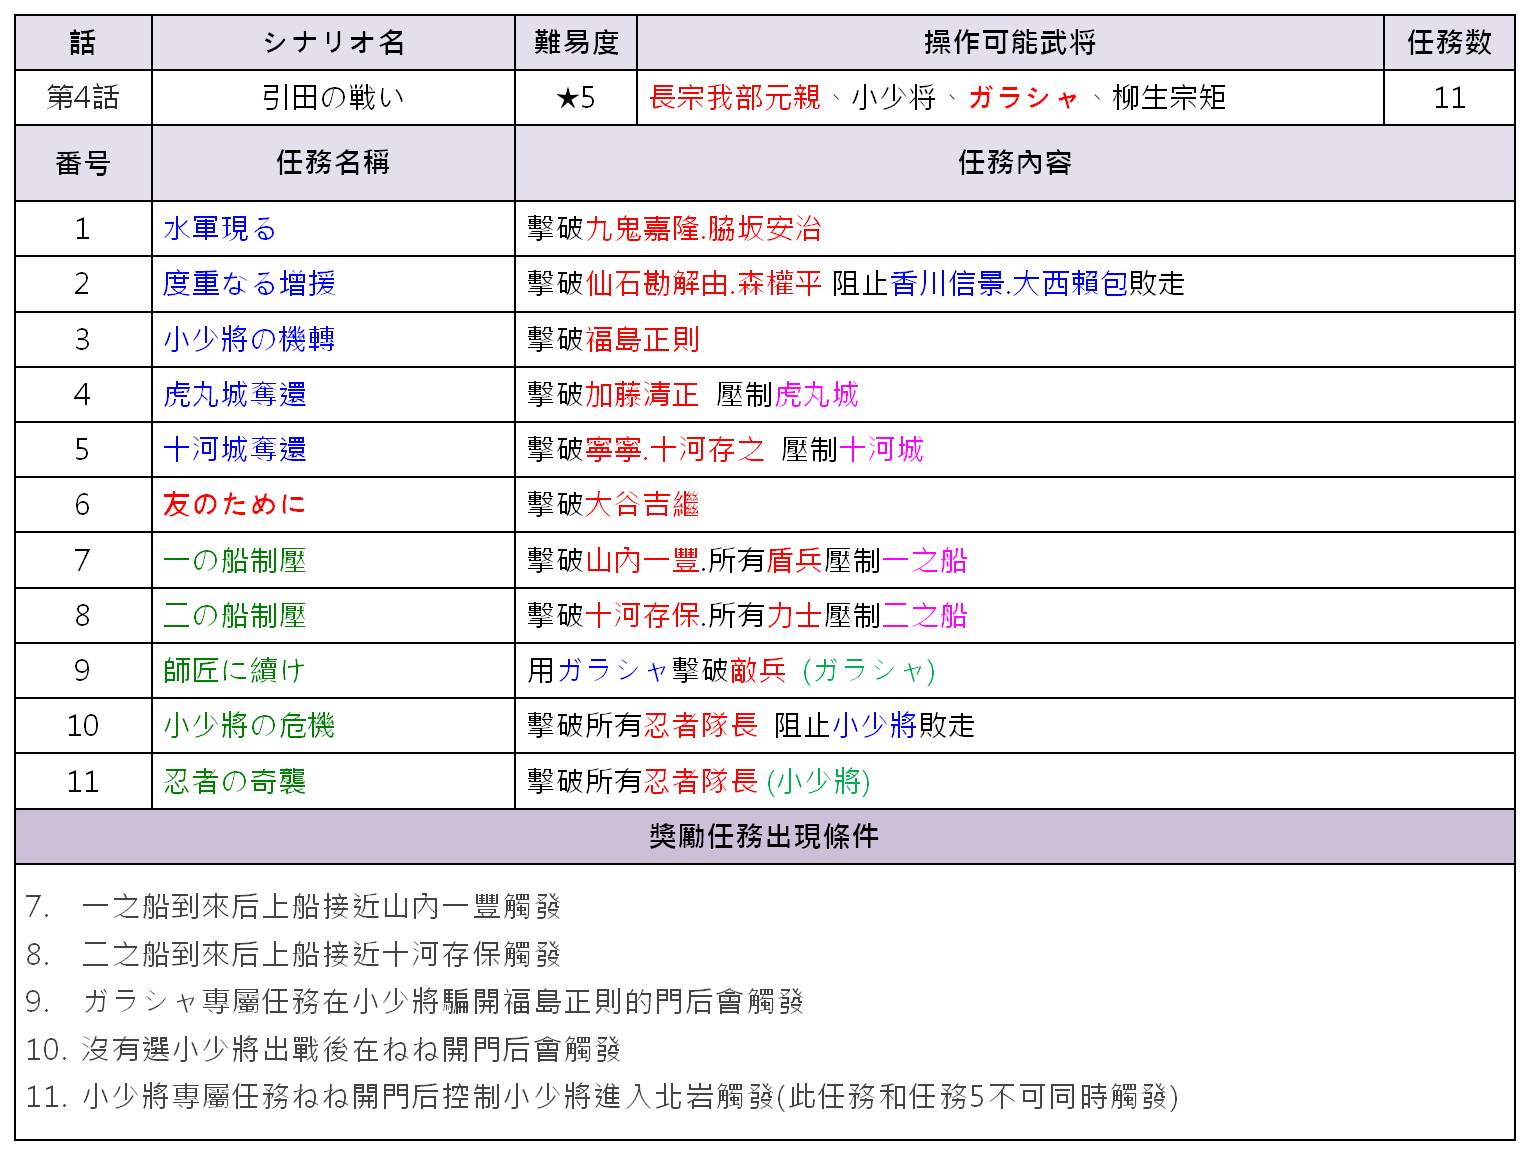Select mission name '虎丸城奪還'
The height and width of the screenshot is (1155, 1530).
(x=234, y=395)
